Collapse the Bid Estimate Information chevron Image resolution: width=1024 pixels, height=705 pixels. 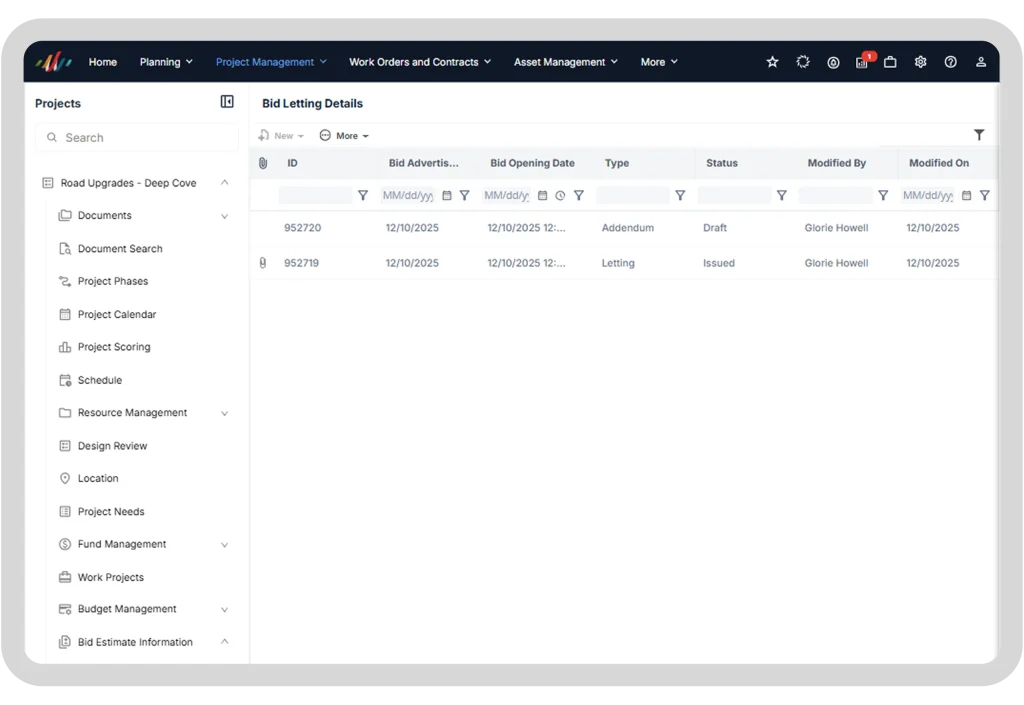tap(224, 642)
